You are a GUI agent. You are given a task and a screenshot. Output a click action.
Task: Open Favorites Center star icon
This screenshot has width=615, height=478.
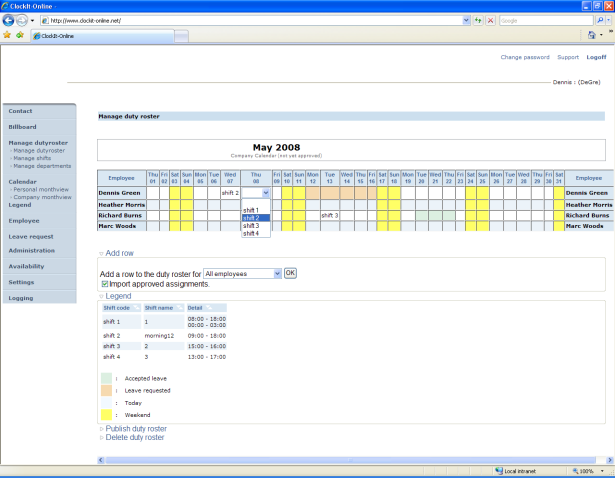[x=7, y=35]
